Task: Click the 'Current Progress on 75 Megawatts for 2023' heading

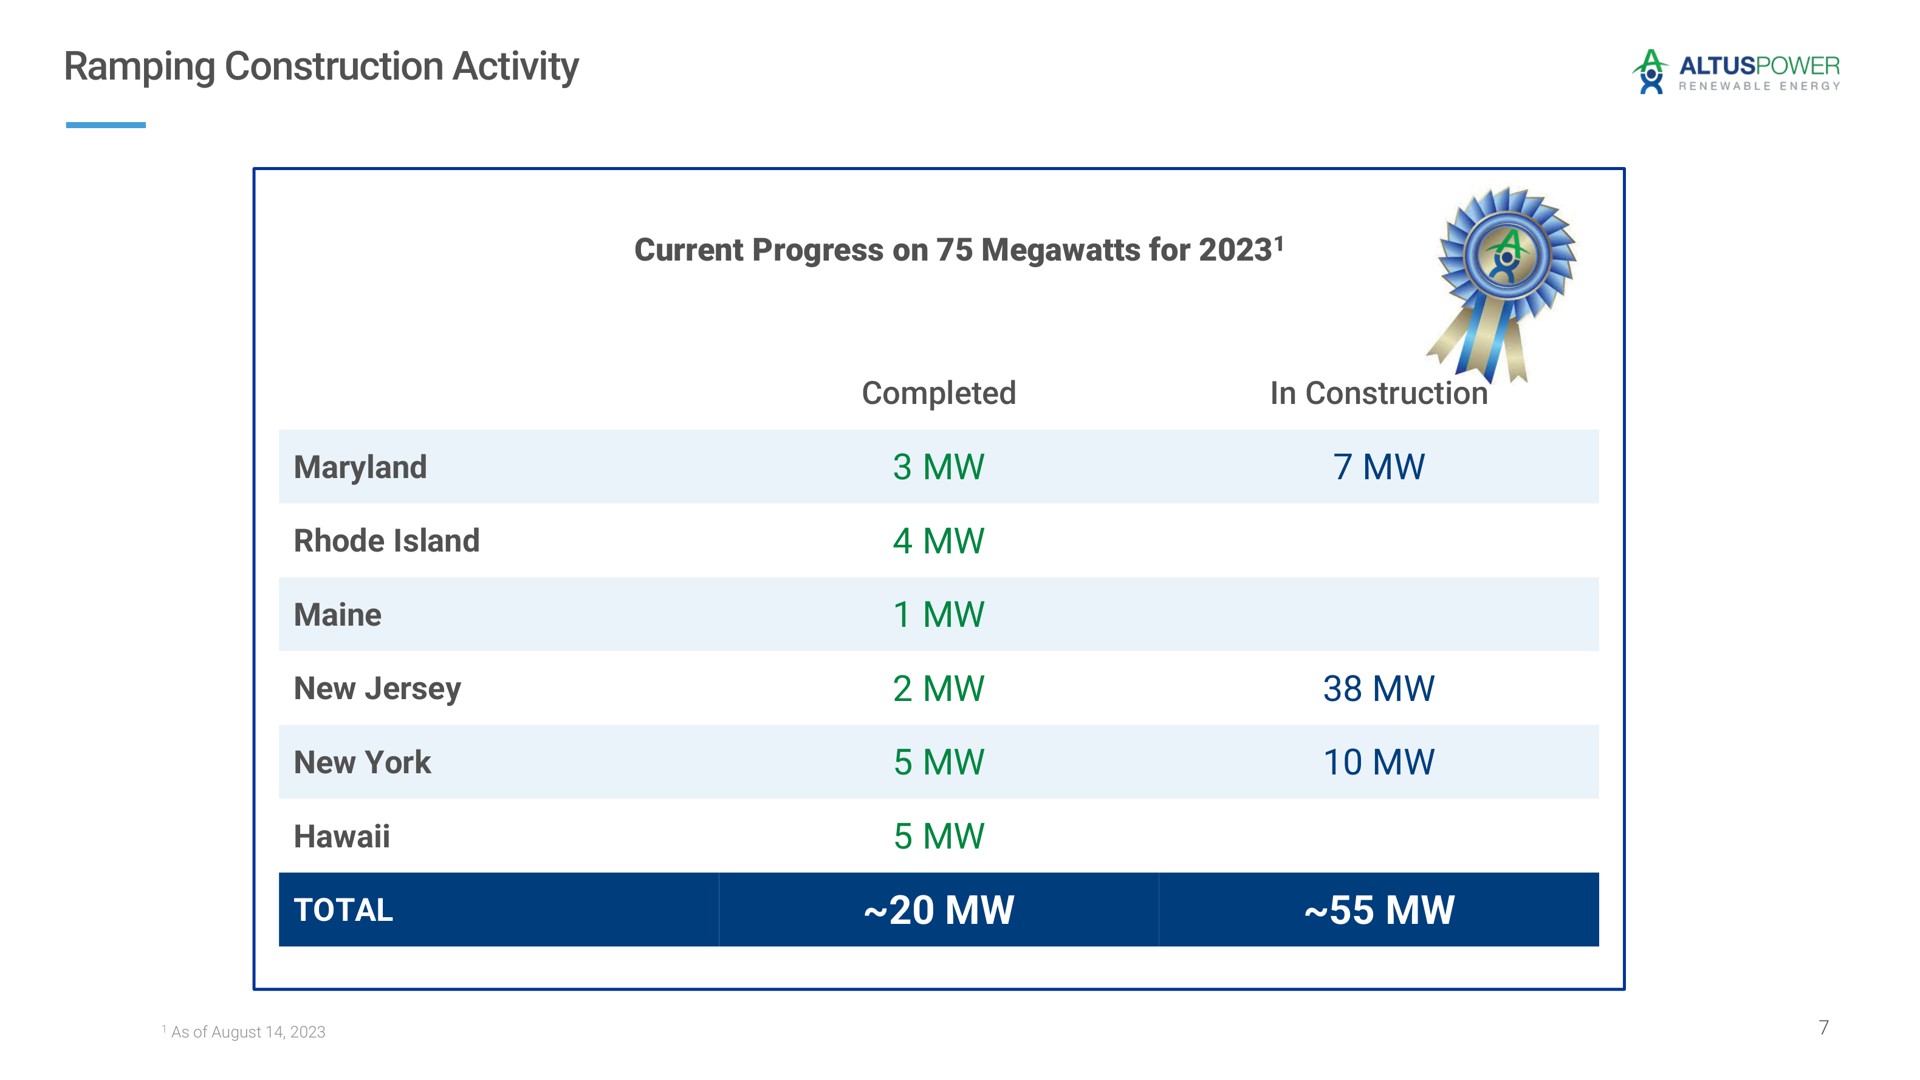Action: [x=958, y=249]
